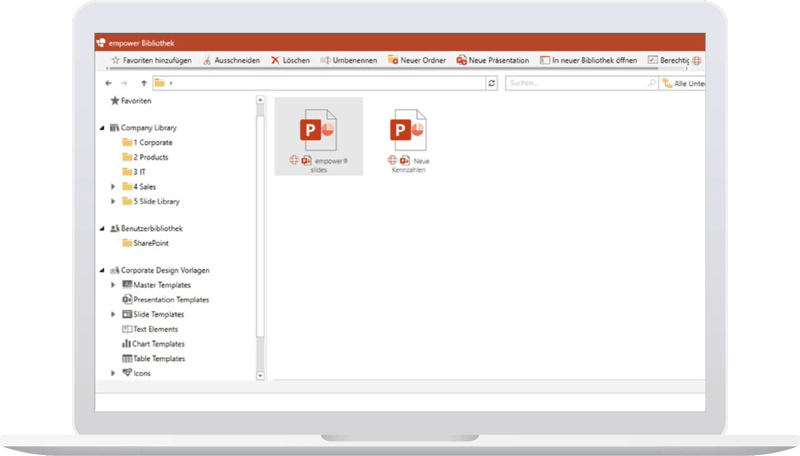Click the empower Bibliothek title logo
800x456 pixels.
(101, 43)
